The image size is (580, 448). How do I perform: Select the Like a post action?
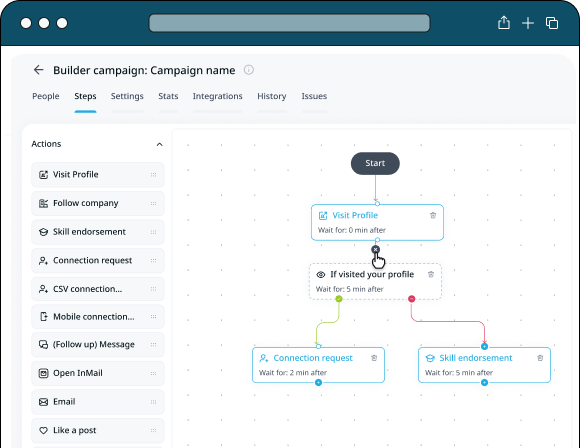click(98, 431)
